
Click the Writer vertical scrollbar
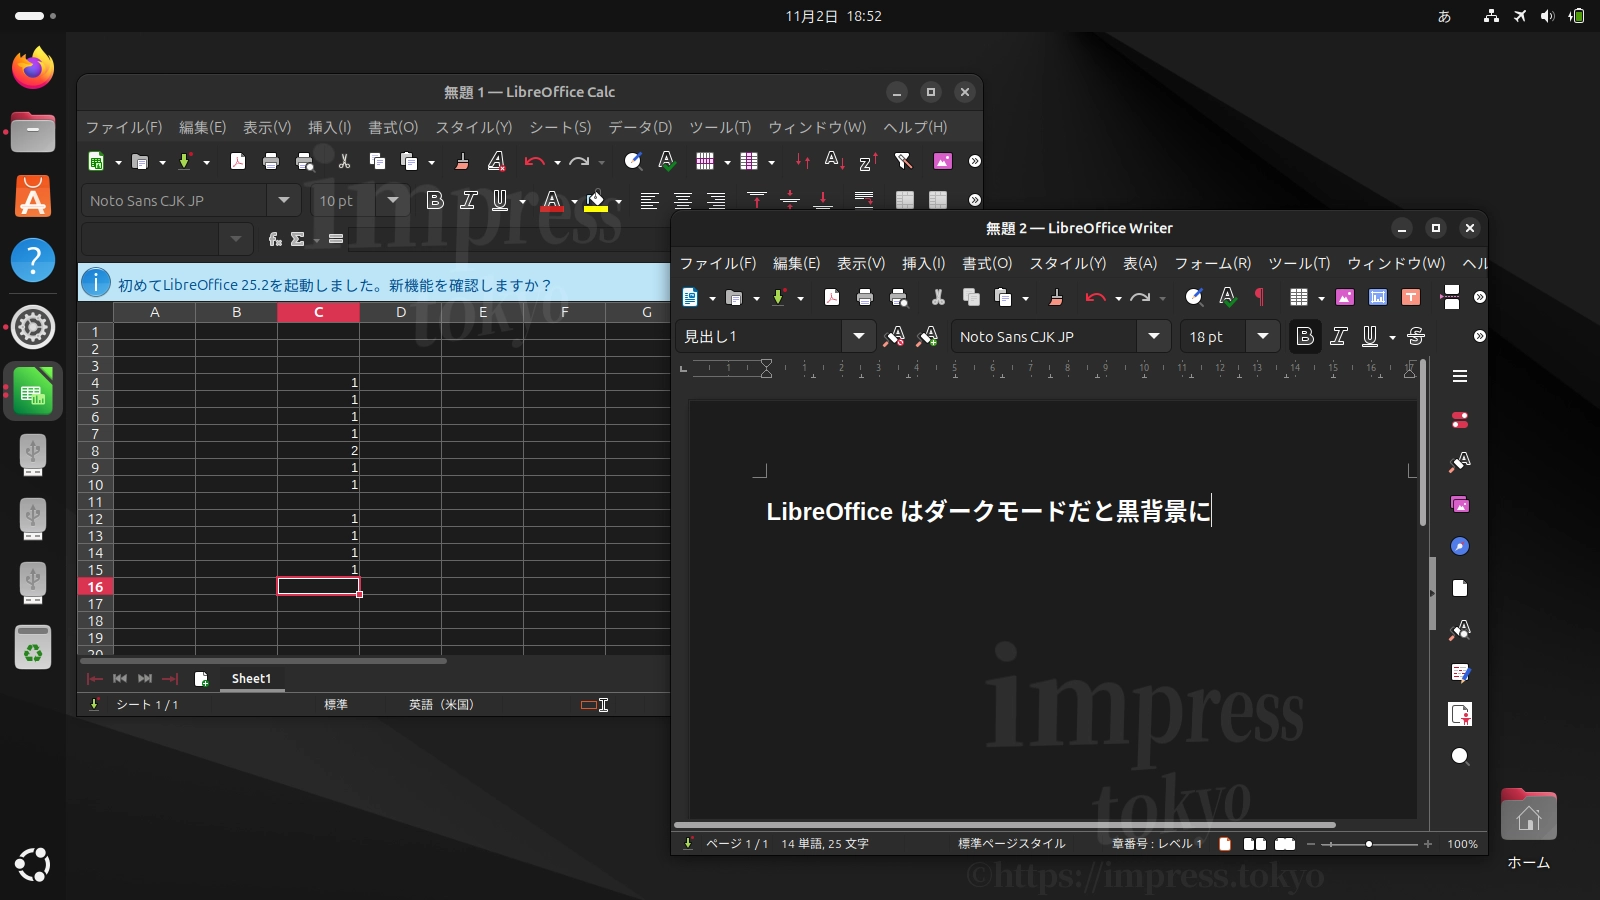(1423, 442)
